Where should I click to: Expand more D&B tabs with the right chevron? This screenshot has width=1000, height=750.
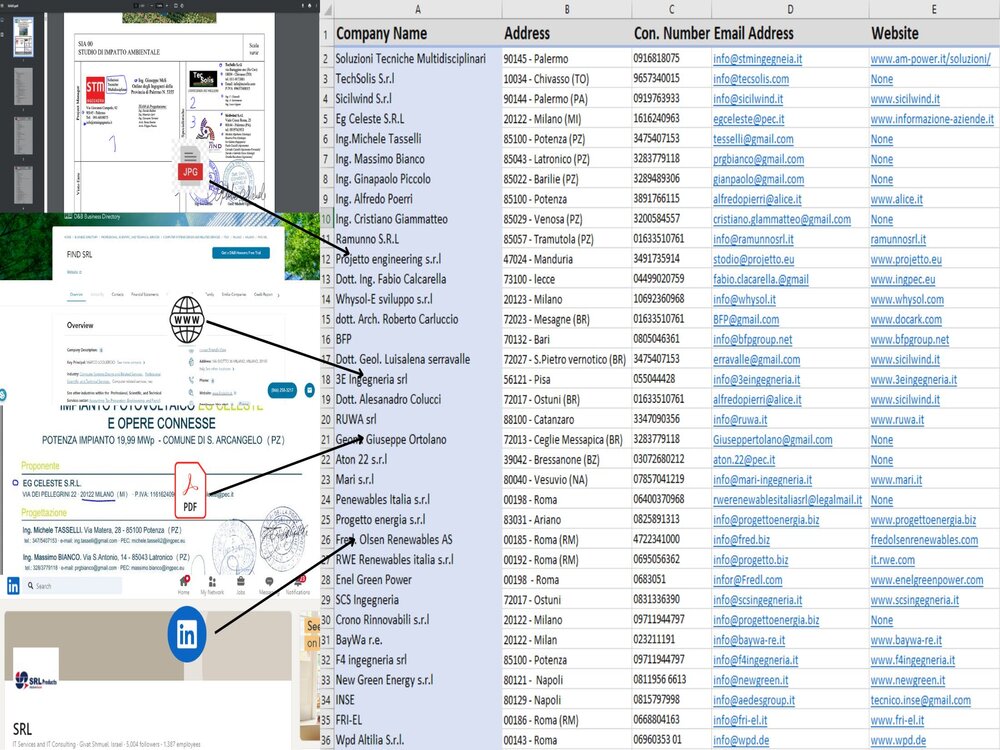pos(279,295)
